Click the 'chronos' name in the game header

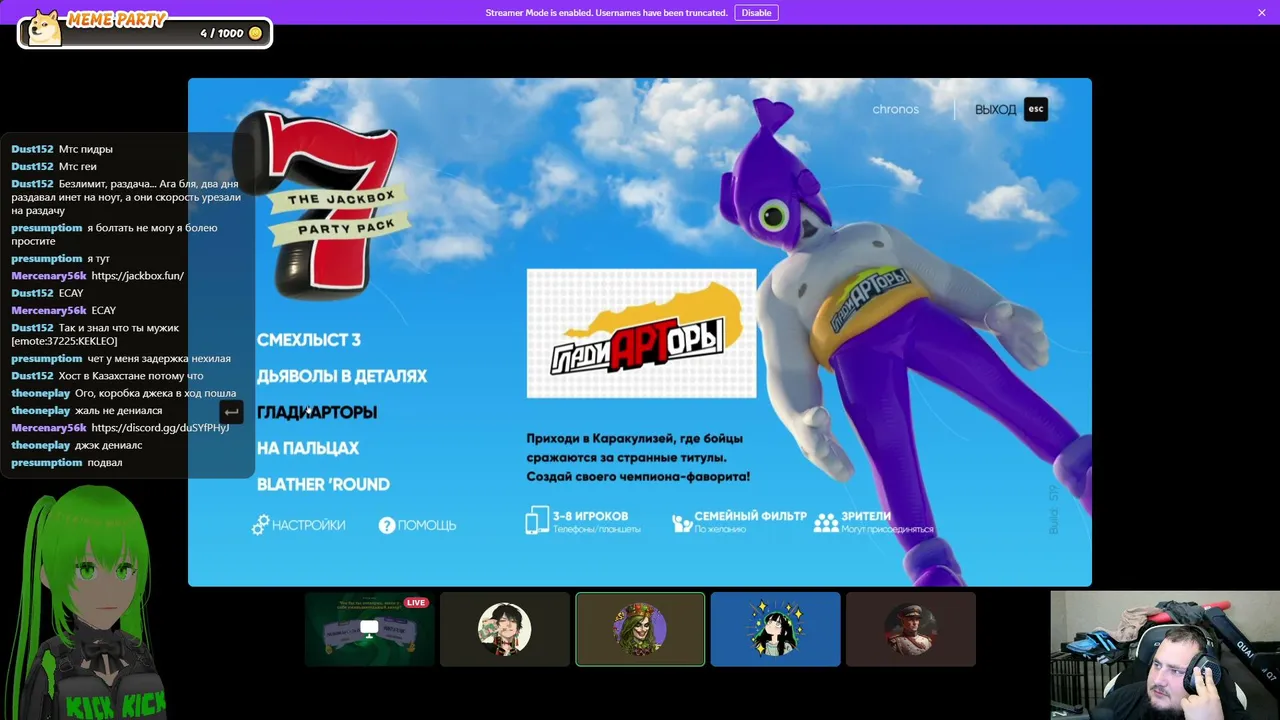click(896, 109)
